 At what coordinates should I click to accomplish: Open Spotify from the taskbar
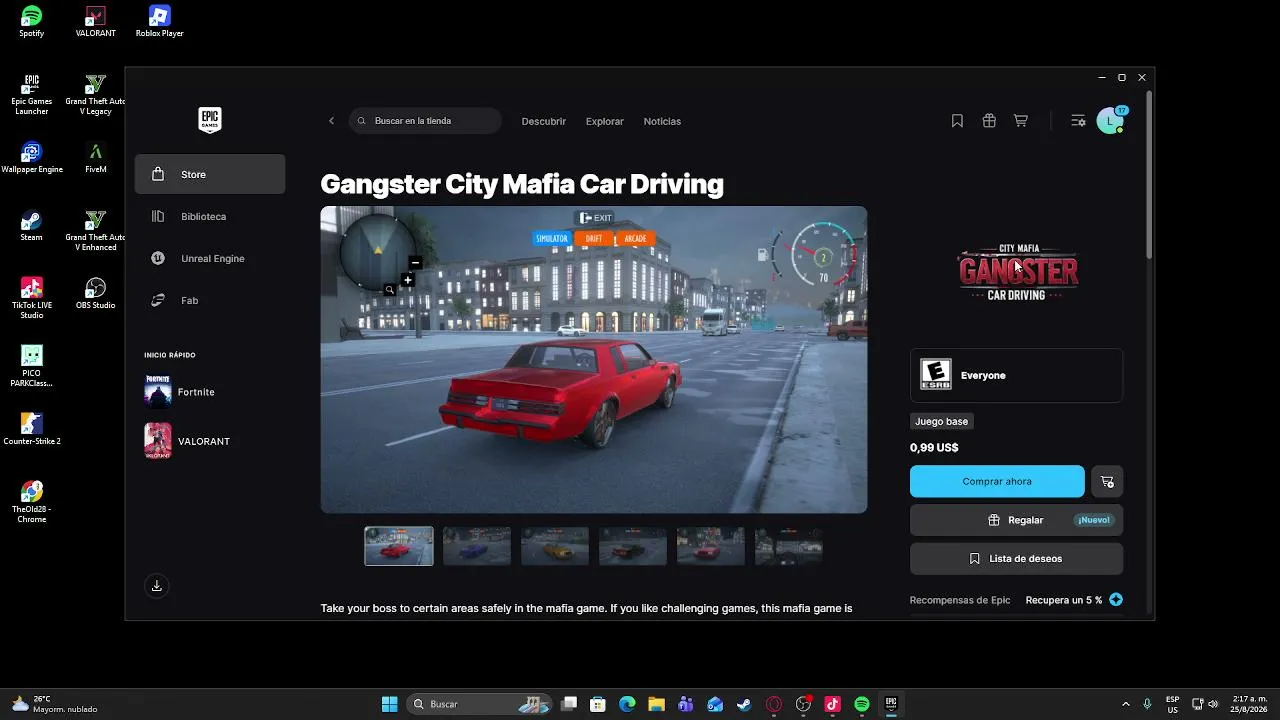[x=861, y=704]
